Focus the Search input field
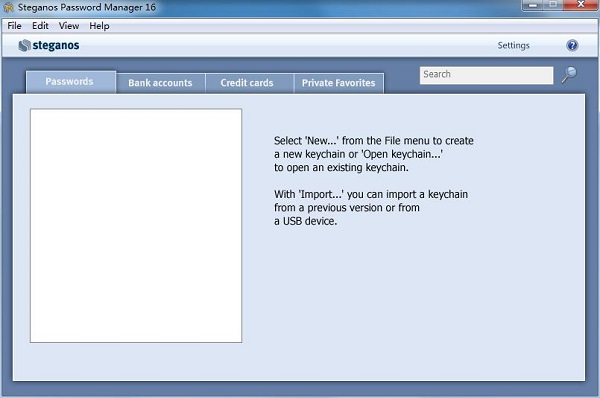This screenshot has width=600, height=398. [x=486, y=75]
